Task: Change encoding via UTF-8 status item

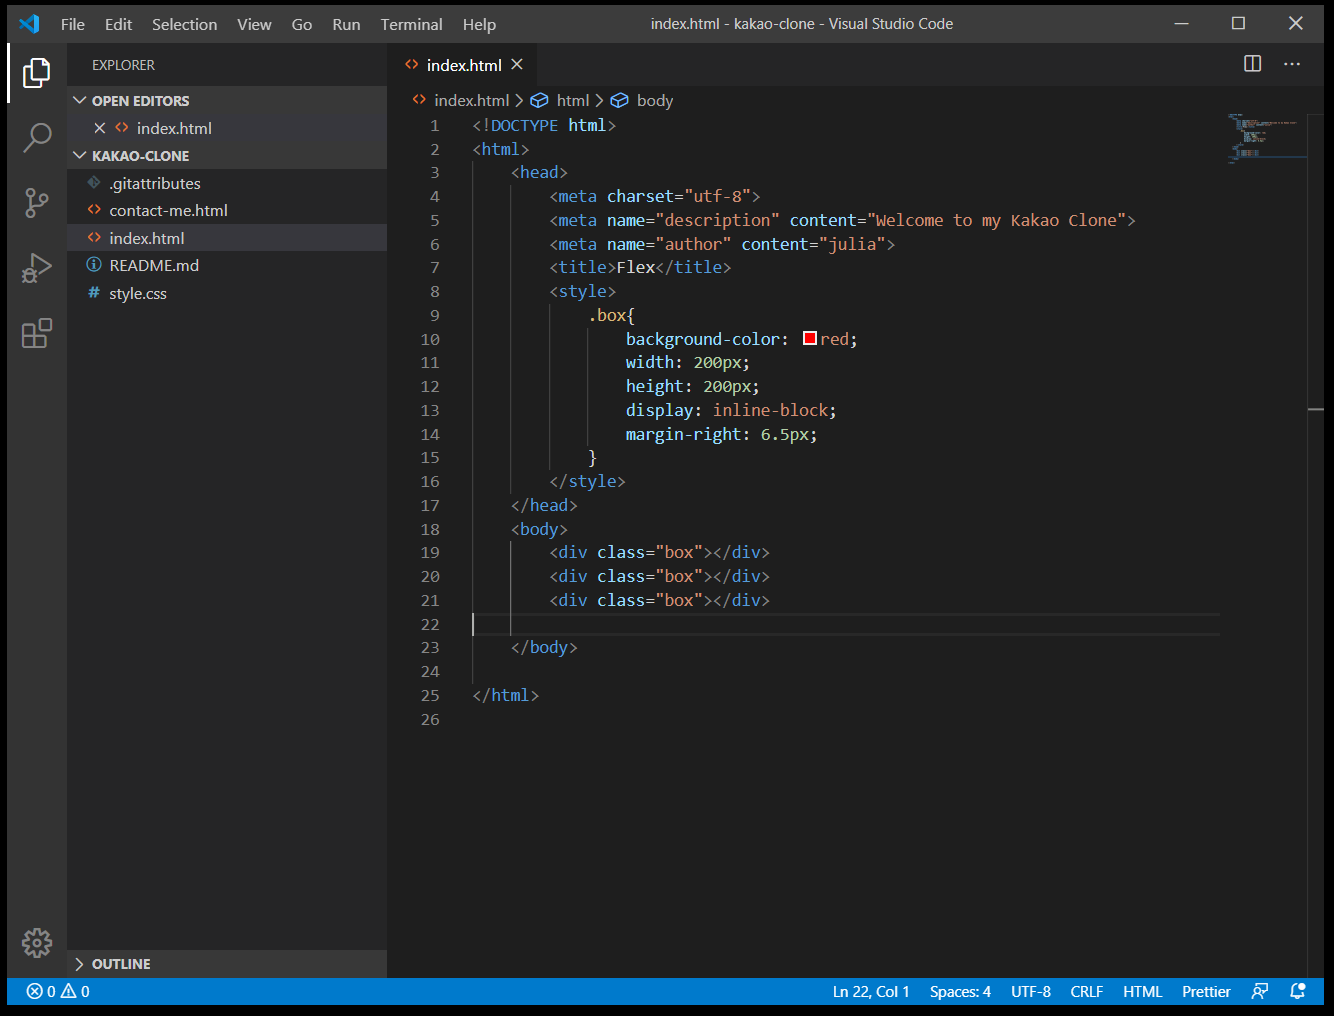Action: 1031,991
